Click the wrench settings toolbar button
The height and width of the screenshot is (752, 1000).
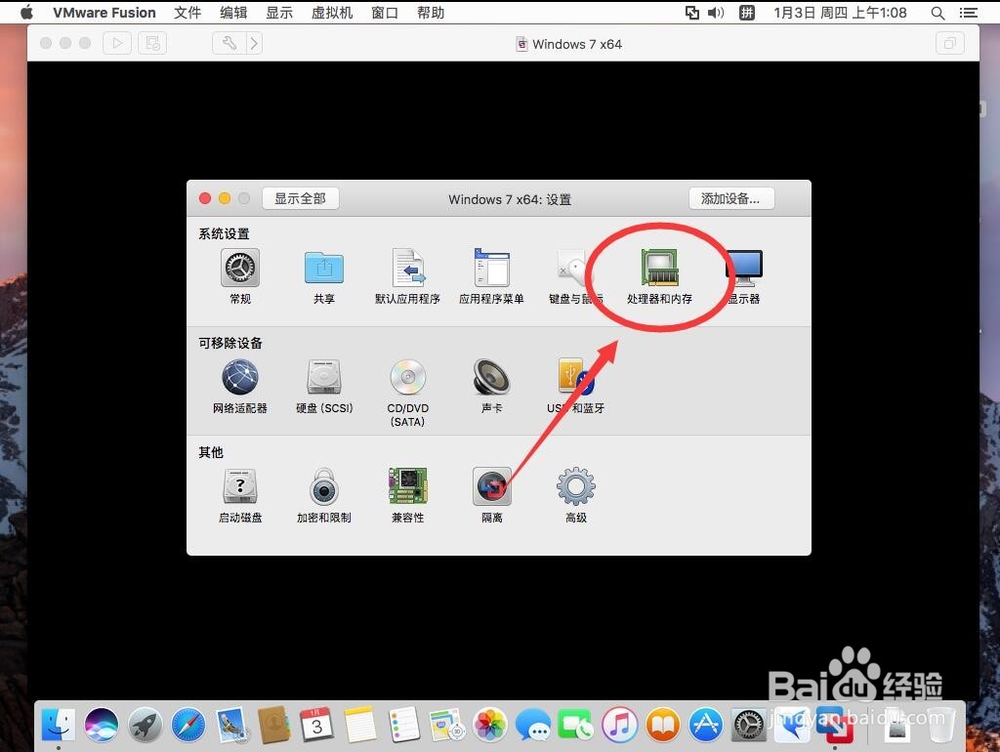pos(229,43)
